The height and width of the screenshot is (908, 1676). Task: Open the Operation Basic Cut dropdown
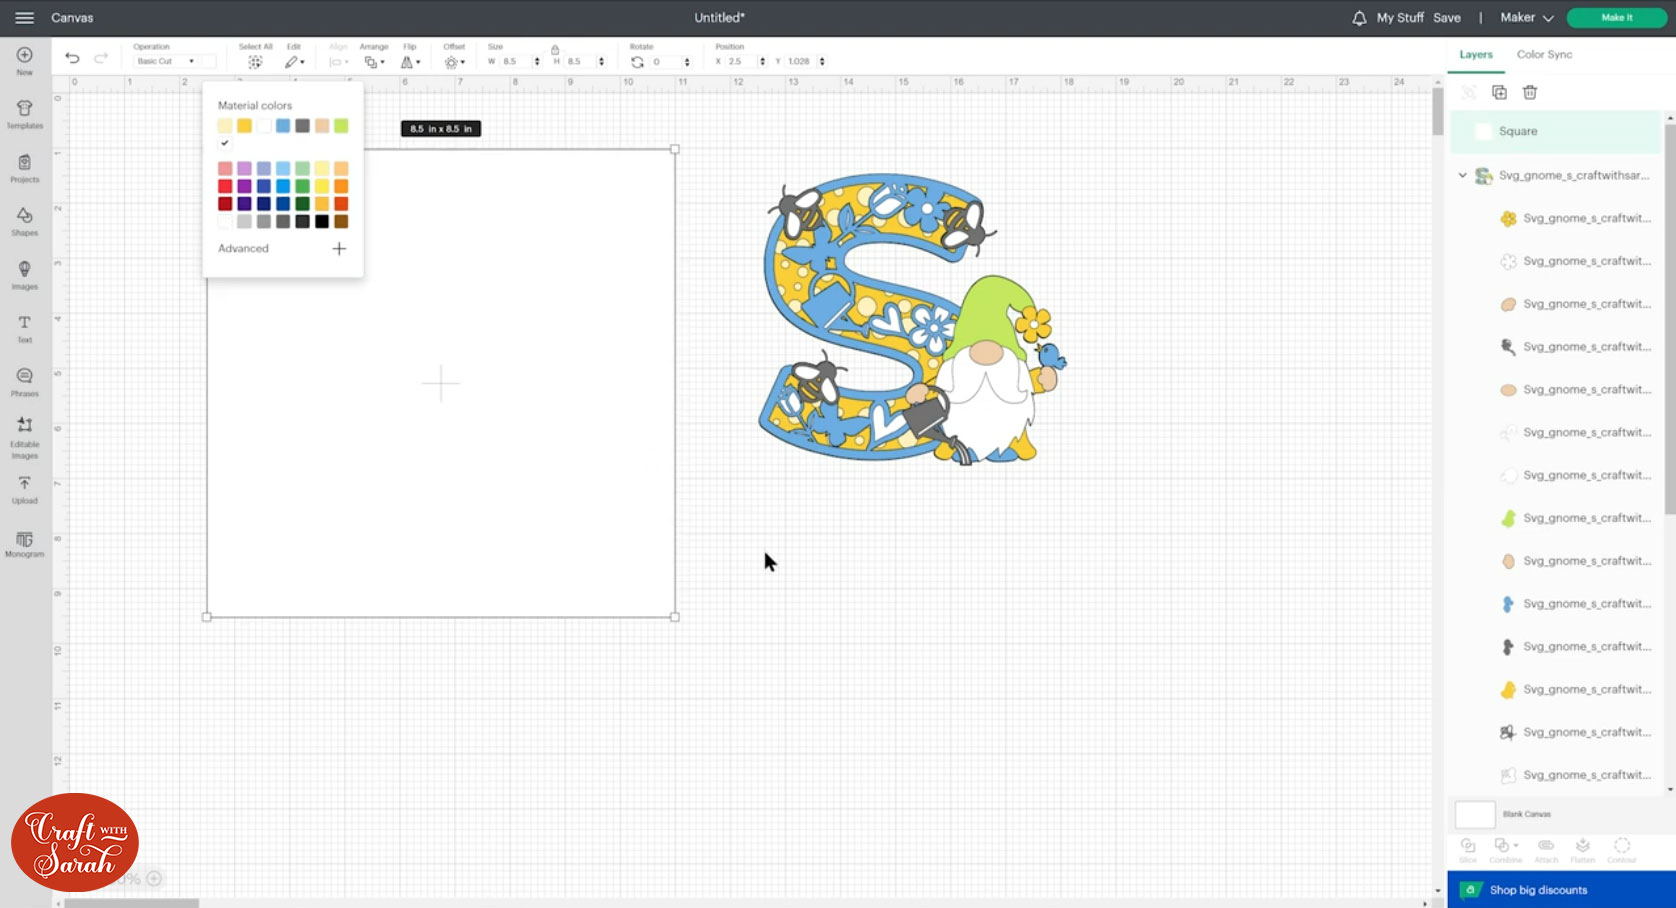point(166,61)
